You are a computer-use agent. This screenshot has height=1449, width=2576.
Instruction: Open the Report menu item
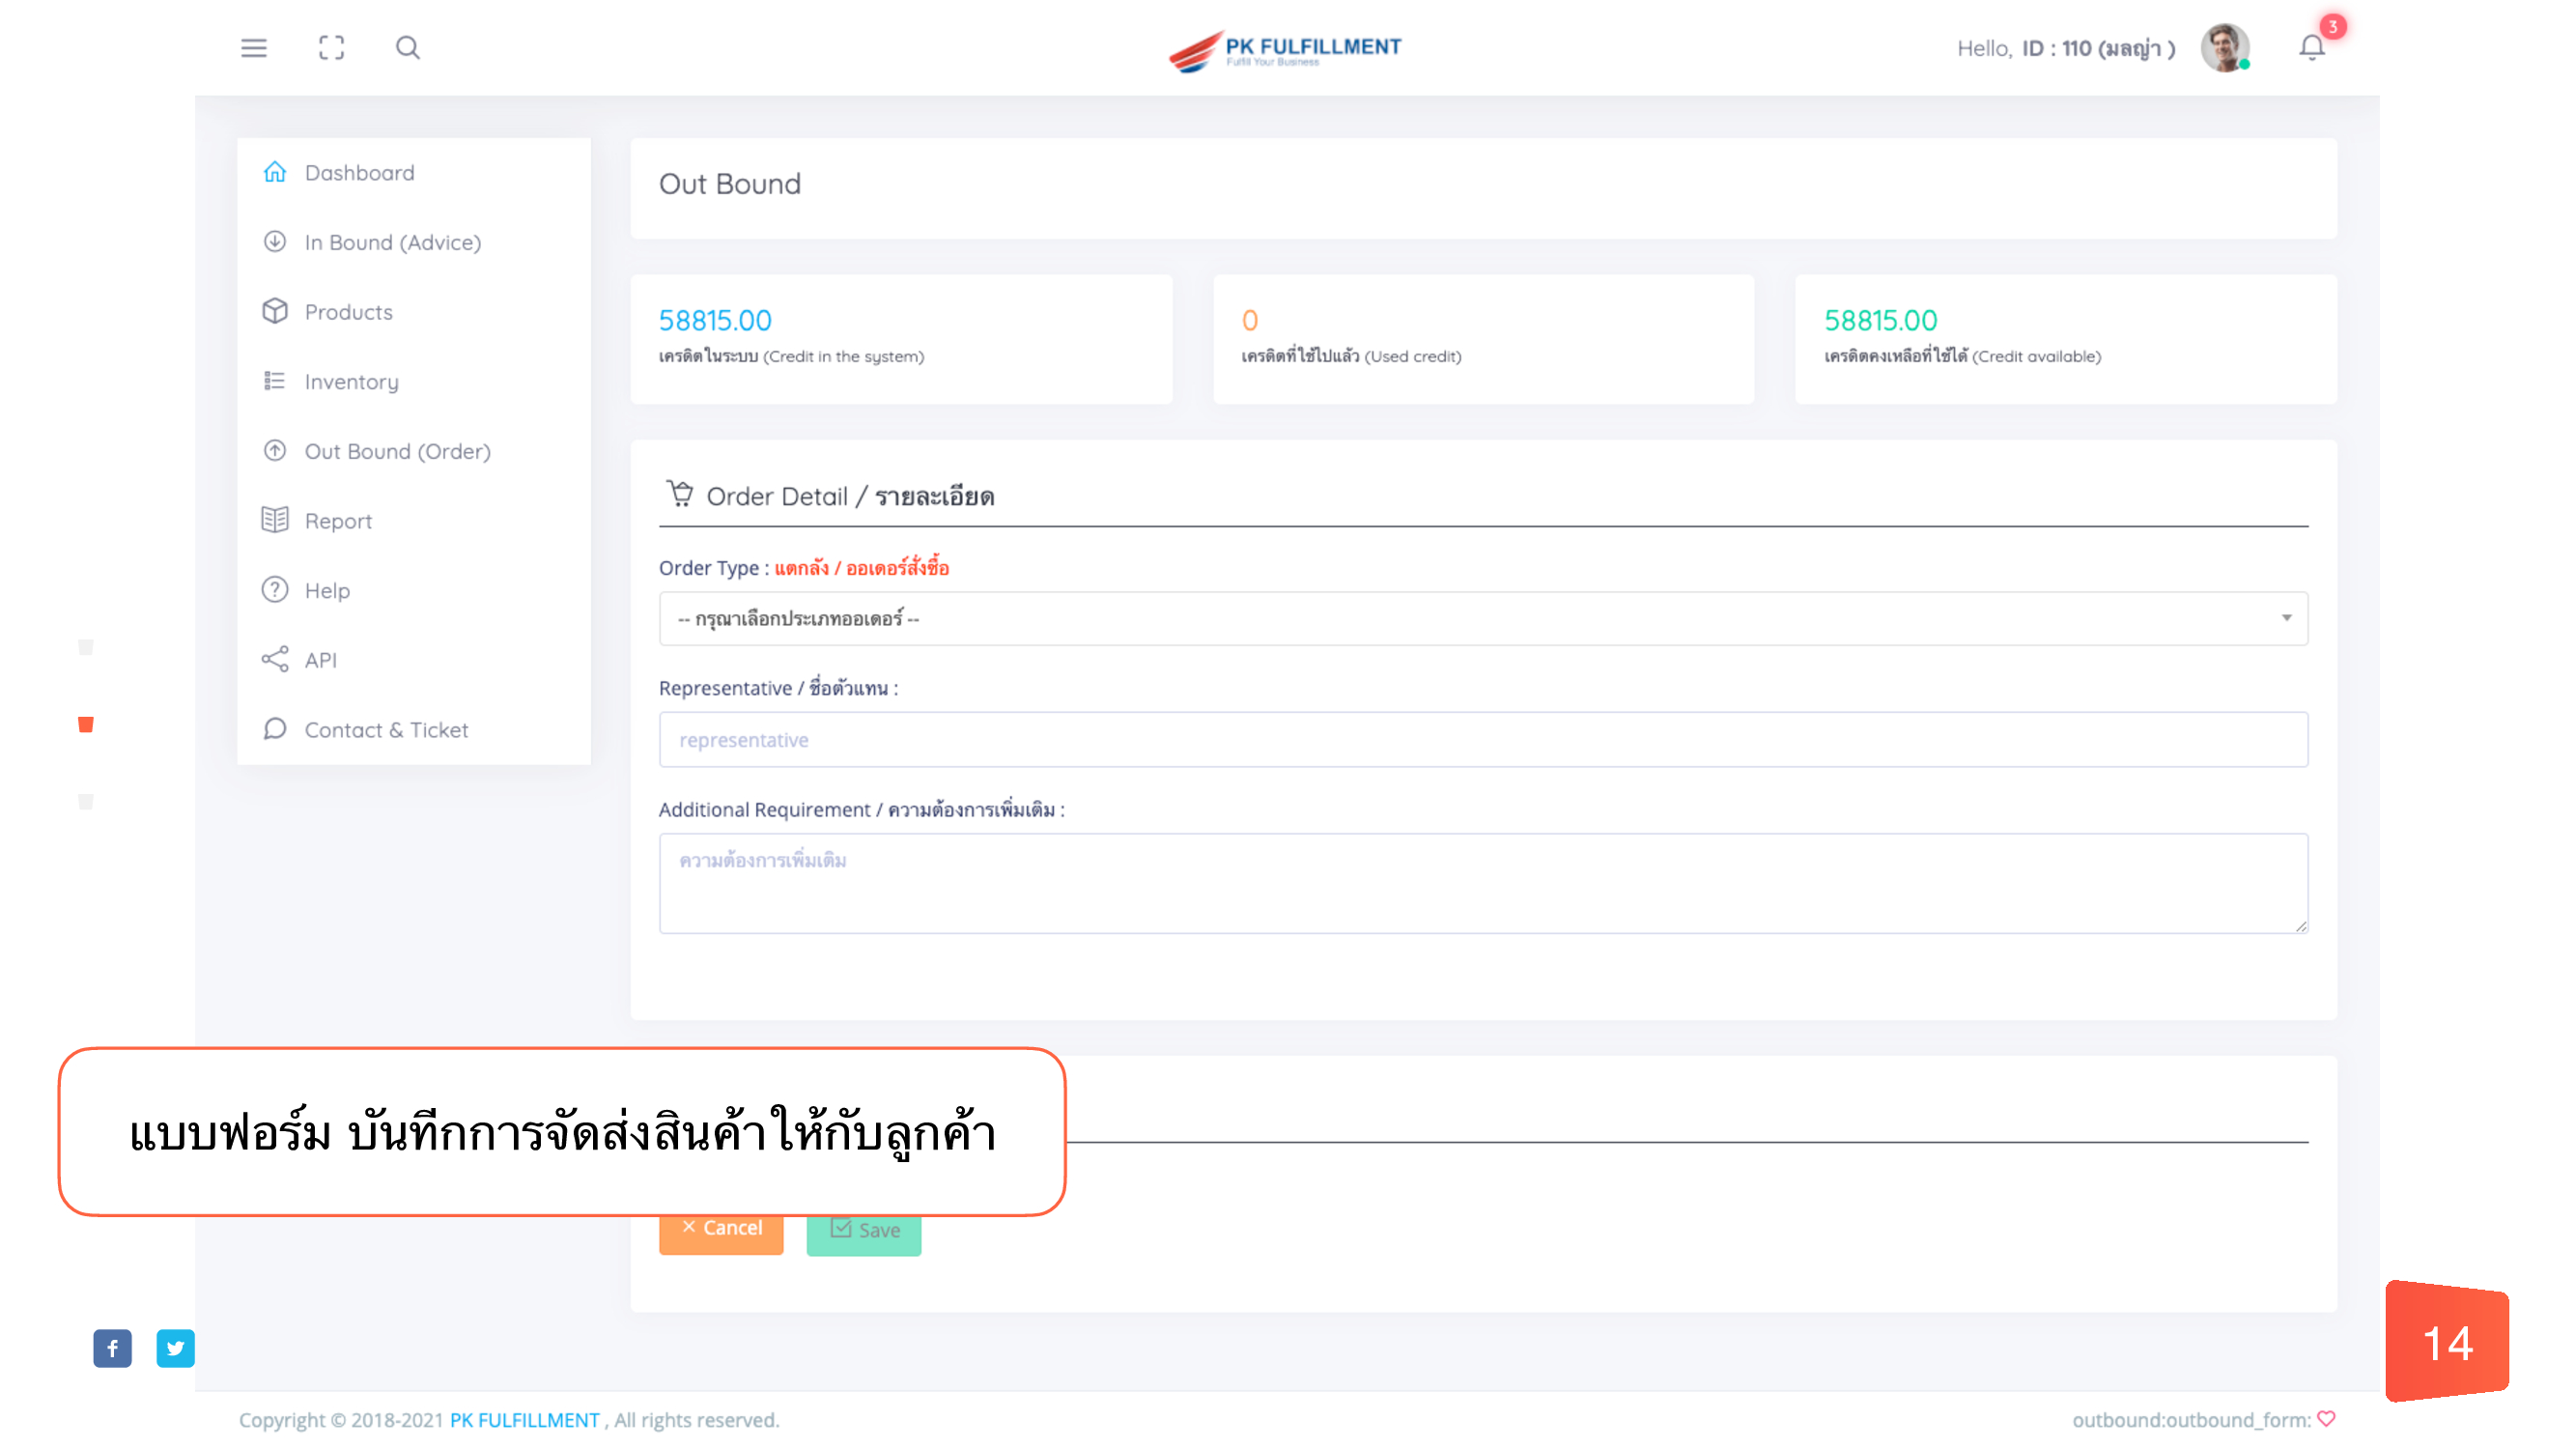click(x=338, y=521)
